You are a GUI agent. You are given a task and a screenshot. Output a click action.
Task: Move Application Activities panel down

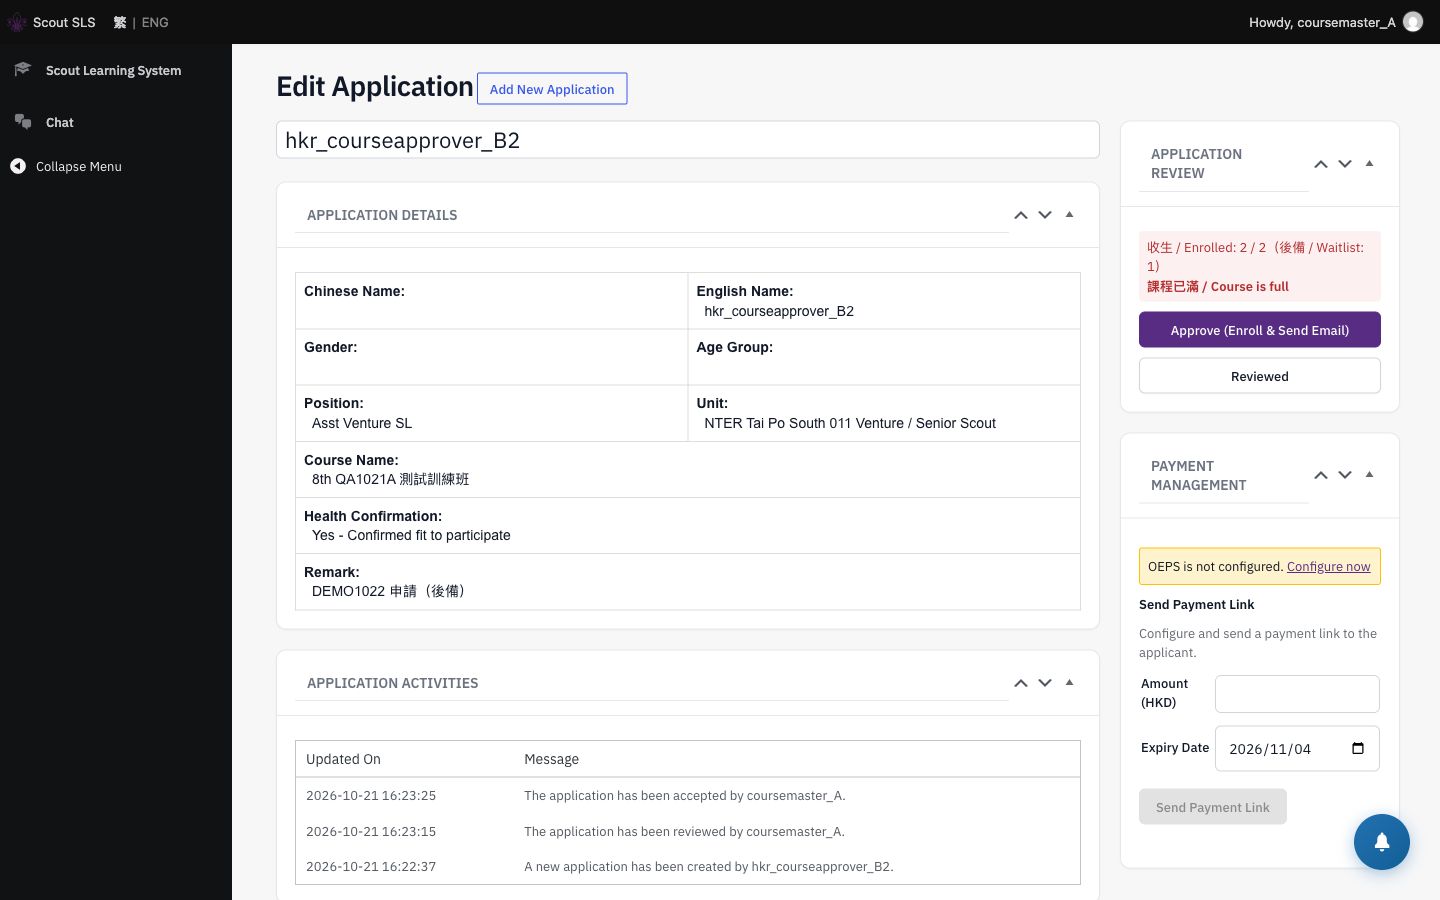pyautogui.click(x=1045, y=683)
